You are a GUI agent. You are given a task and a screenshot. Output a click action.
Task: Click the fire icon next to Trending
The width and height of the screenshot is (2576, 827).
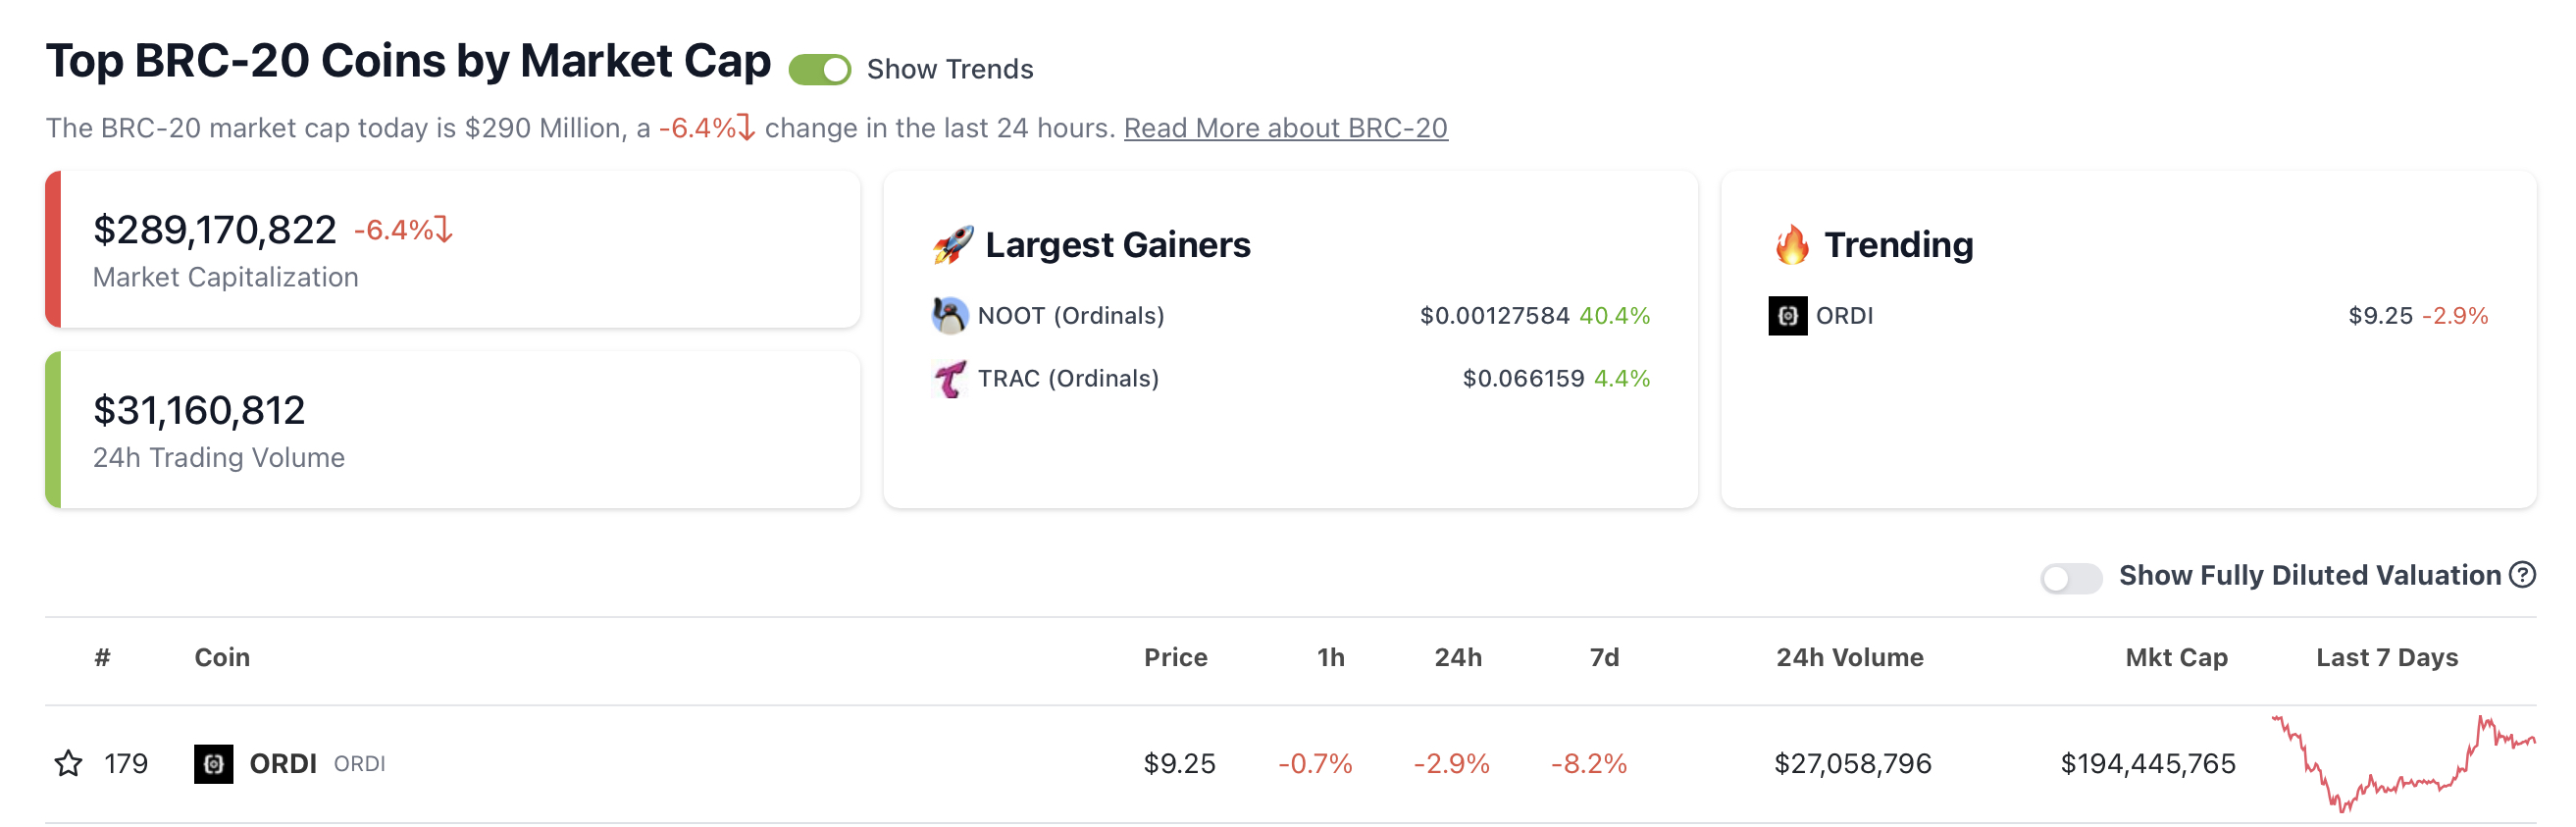(1791, 244)
